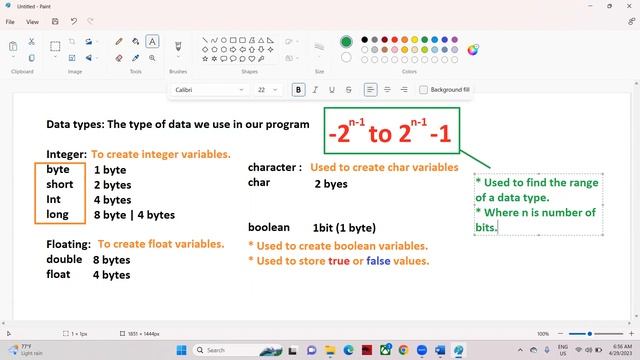Viewport: 640px width, 360px height.
Task: Choose the black color swatch
Action: [364, 40]
